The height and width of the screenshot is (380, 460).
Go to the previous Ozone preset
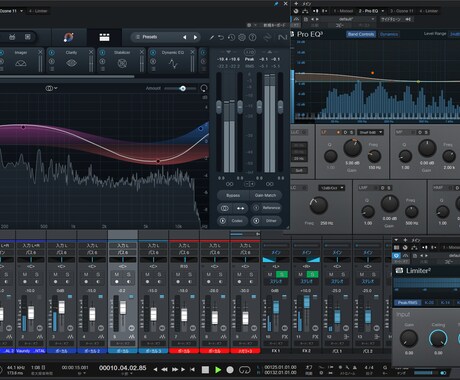coord(185,37)
